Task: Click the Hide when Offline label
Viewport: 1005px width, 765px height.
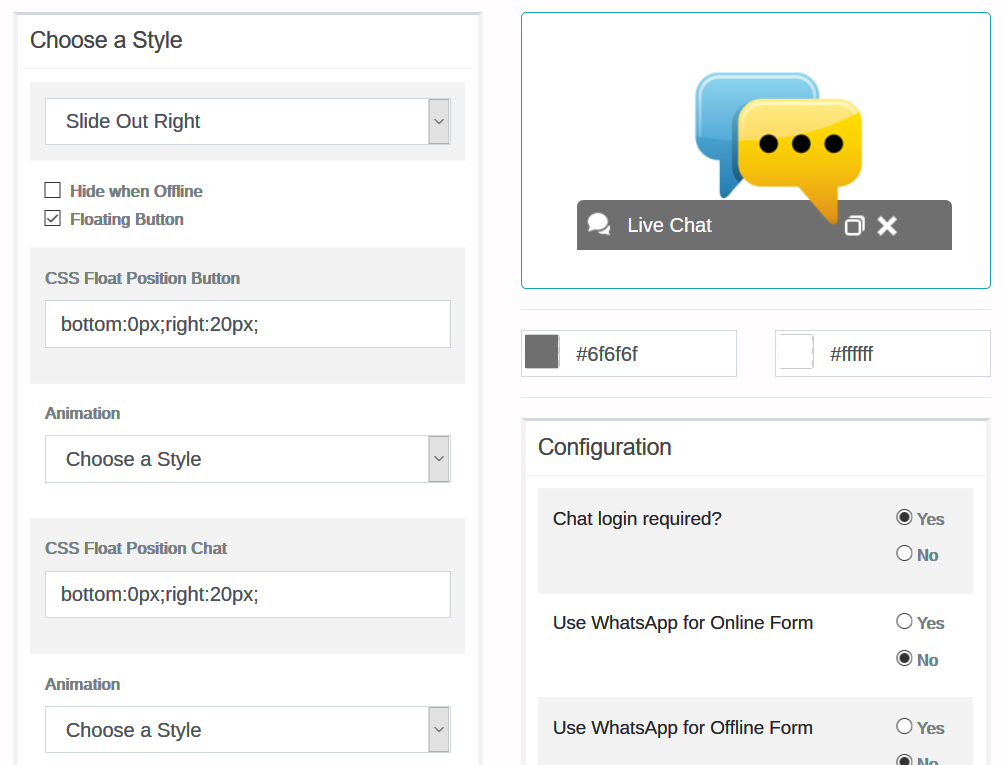Action: [136, 191]
